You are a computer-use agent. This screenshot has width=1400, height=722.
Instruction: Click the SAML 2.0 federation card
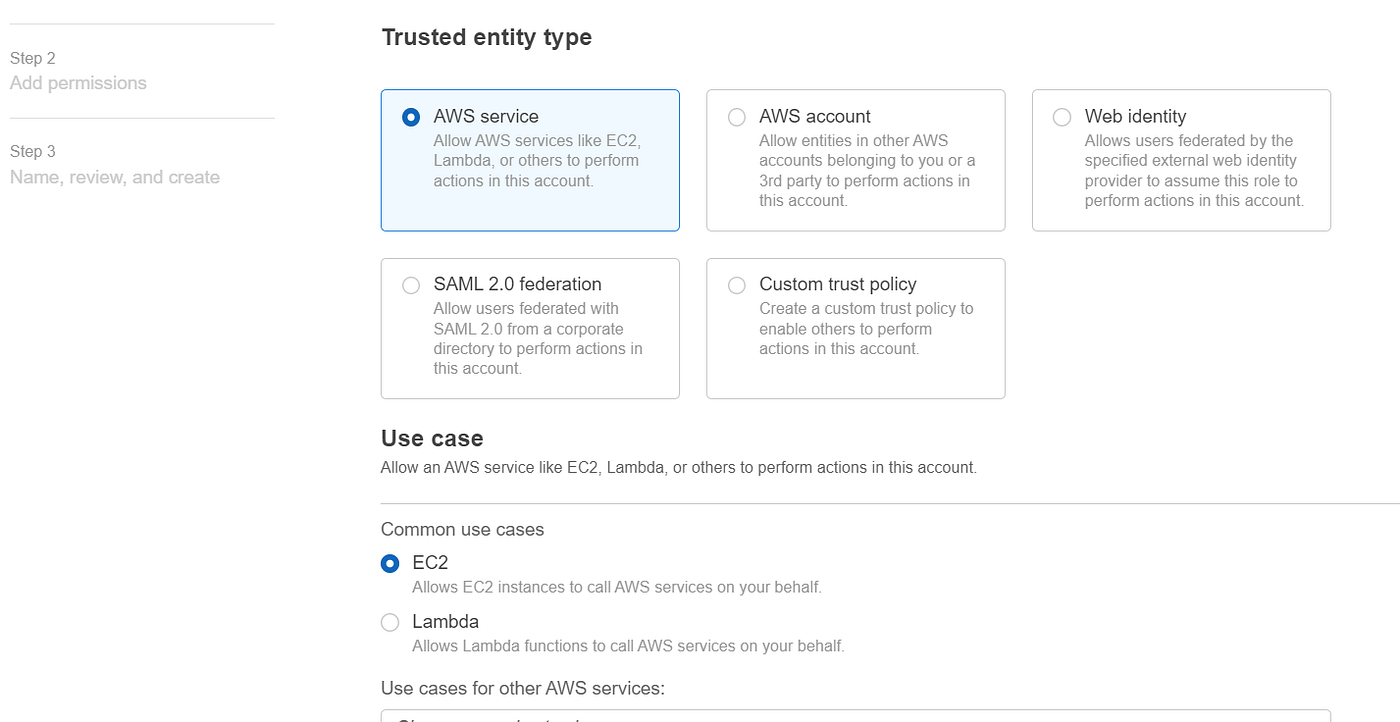(530, 328)
